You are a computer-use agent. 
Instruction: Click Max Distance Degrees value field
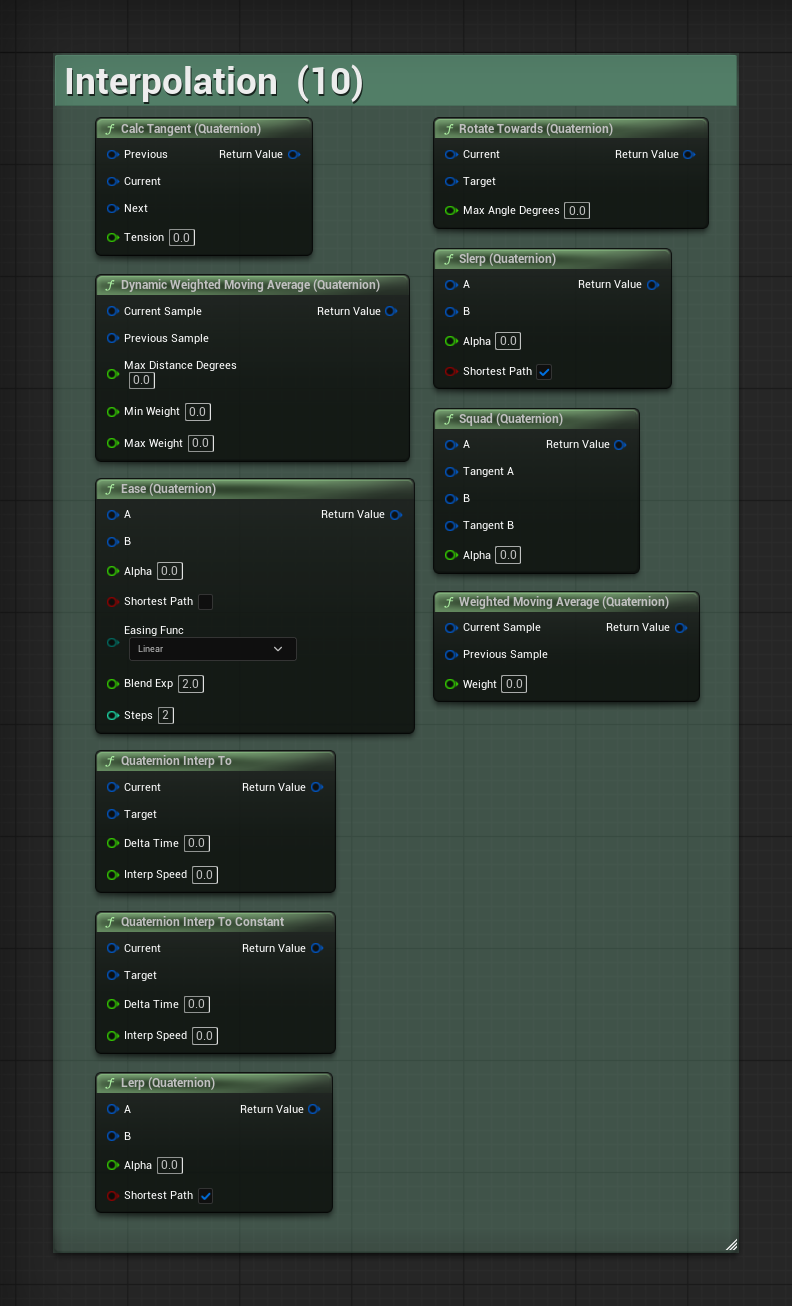pyautogui.click(x=142, y=381)
